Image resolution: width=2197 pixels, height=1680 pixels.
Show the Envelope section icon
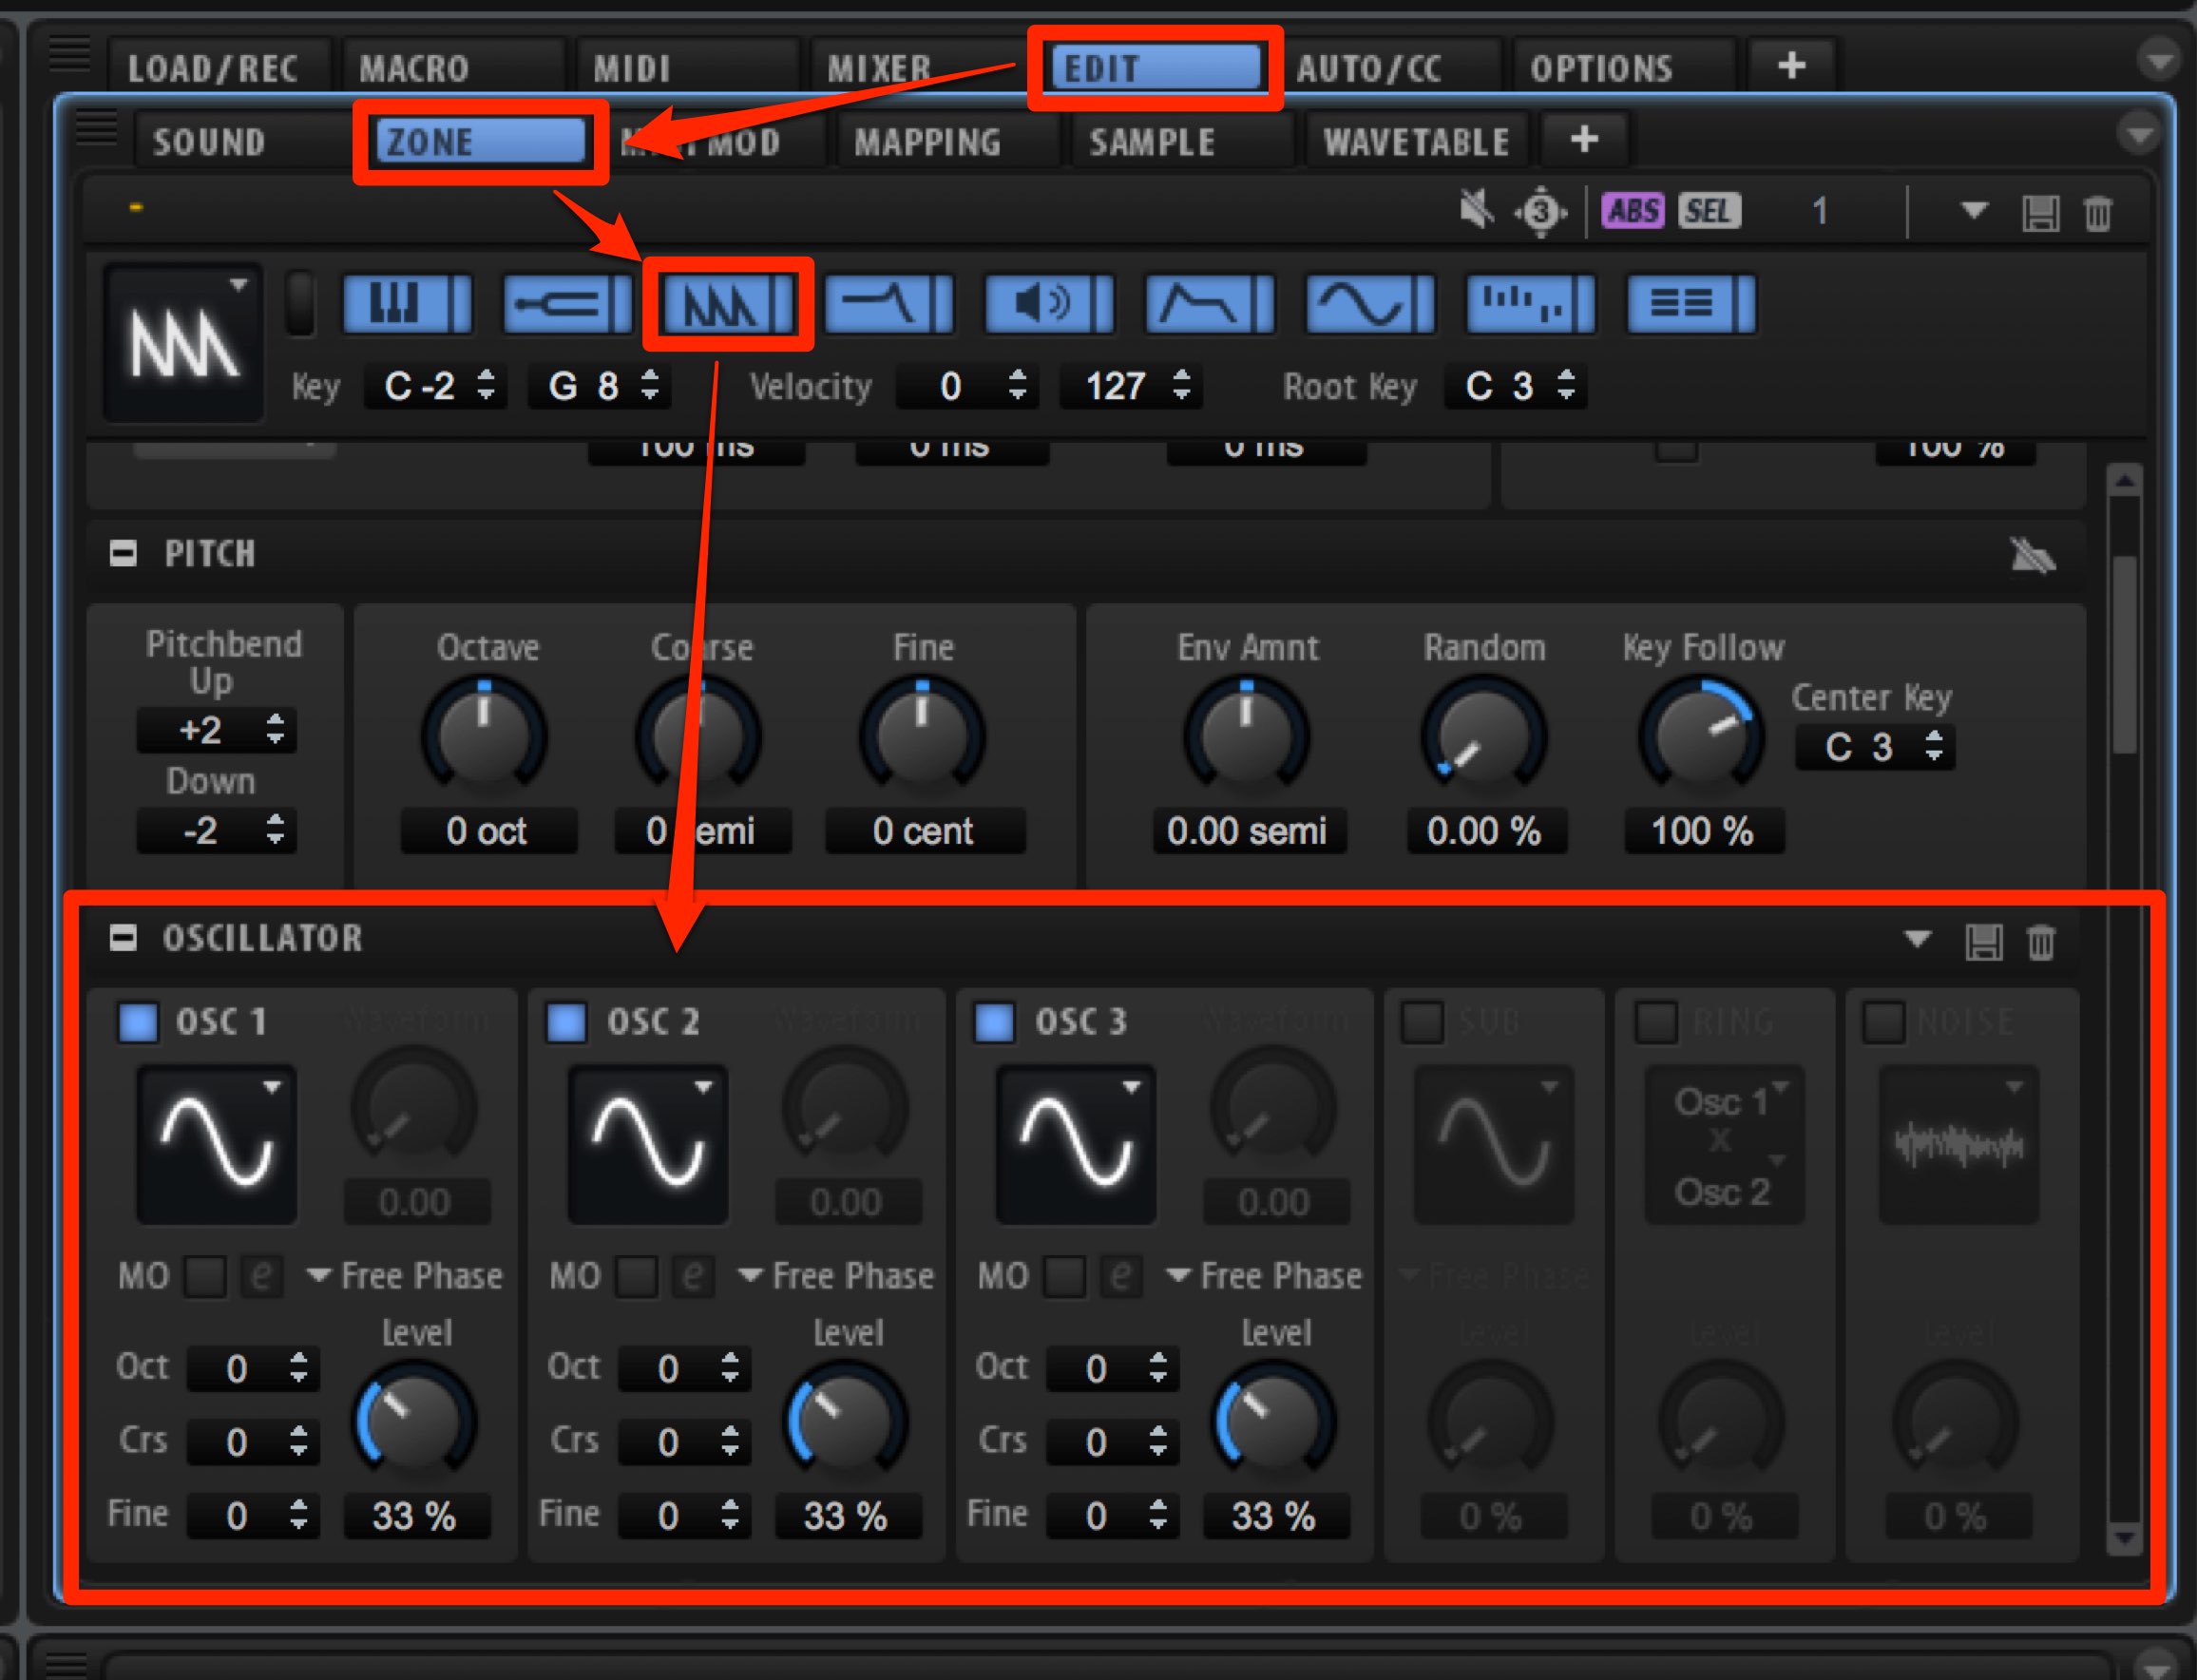[x=1210, y=303]
